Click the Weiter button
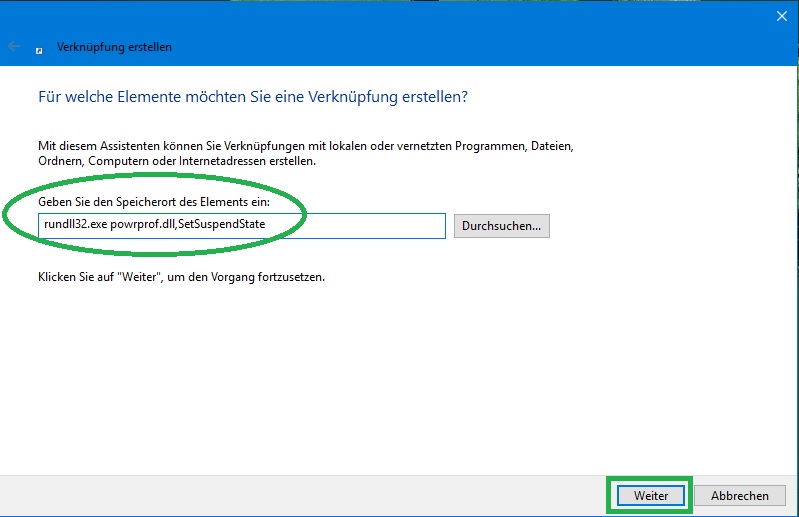Viewport: 799px width, 517px height. tap(651, 496)
